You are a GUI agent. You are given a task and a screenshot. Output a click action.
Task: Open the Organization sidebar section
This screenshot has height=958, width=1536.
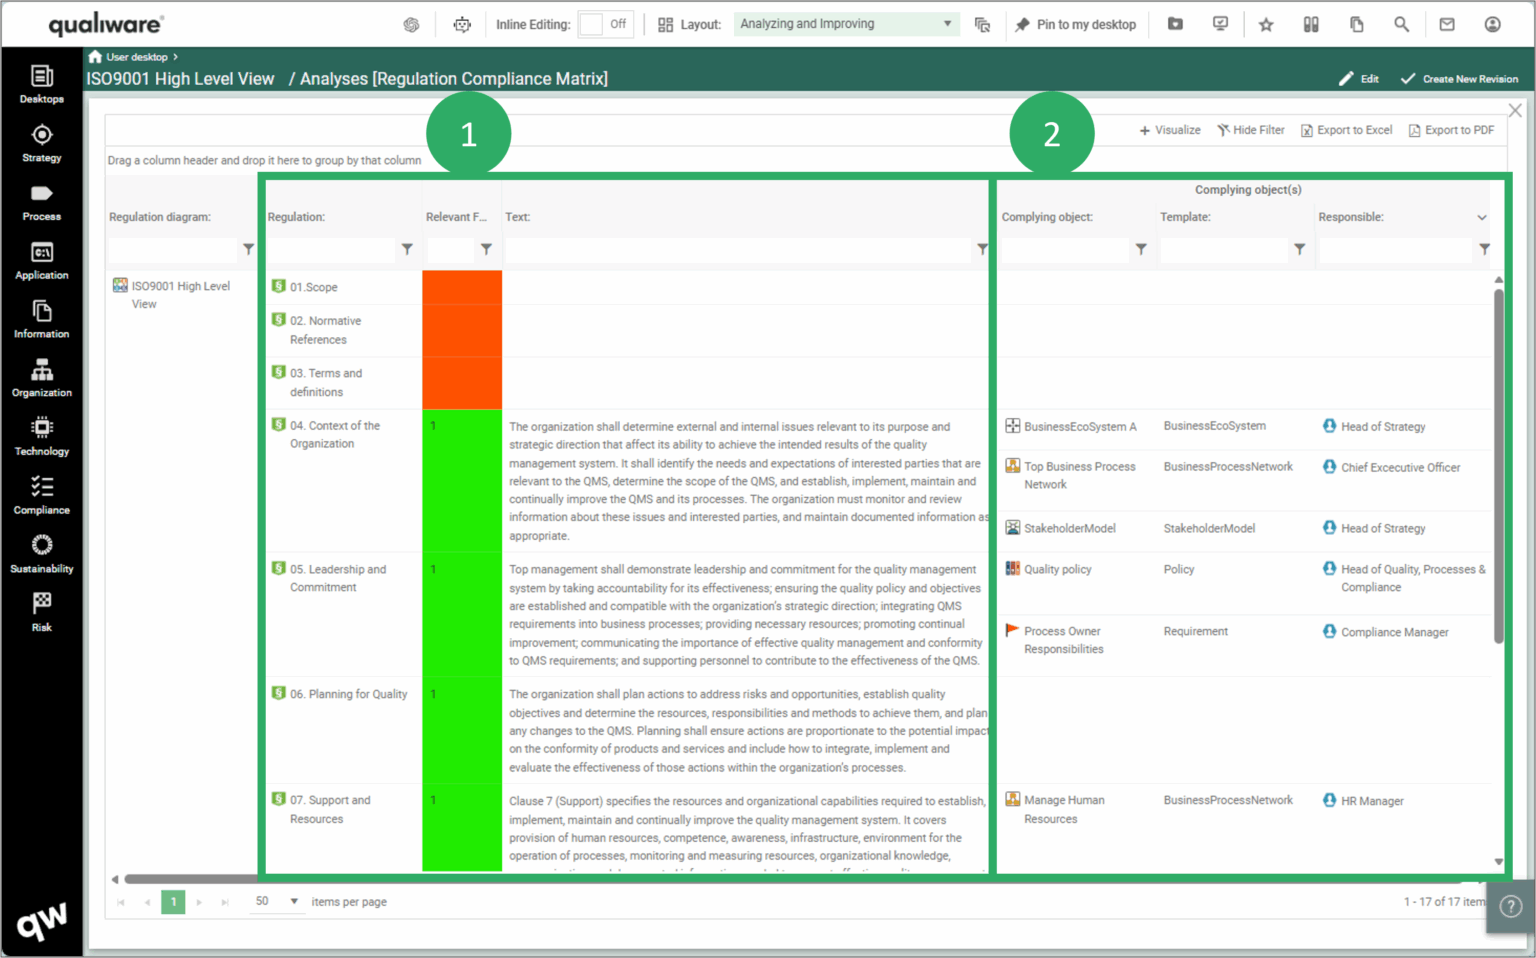tap(41, 378)
